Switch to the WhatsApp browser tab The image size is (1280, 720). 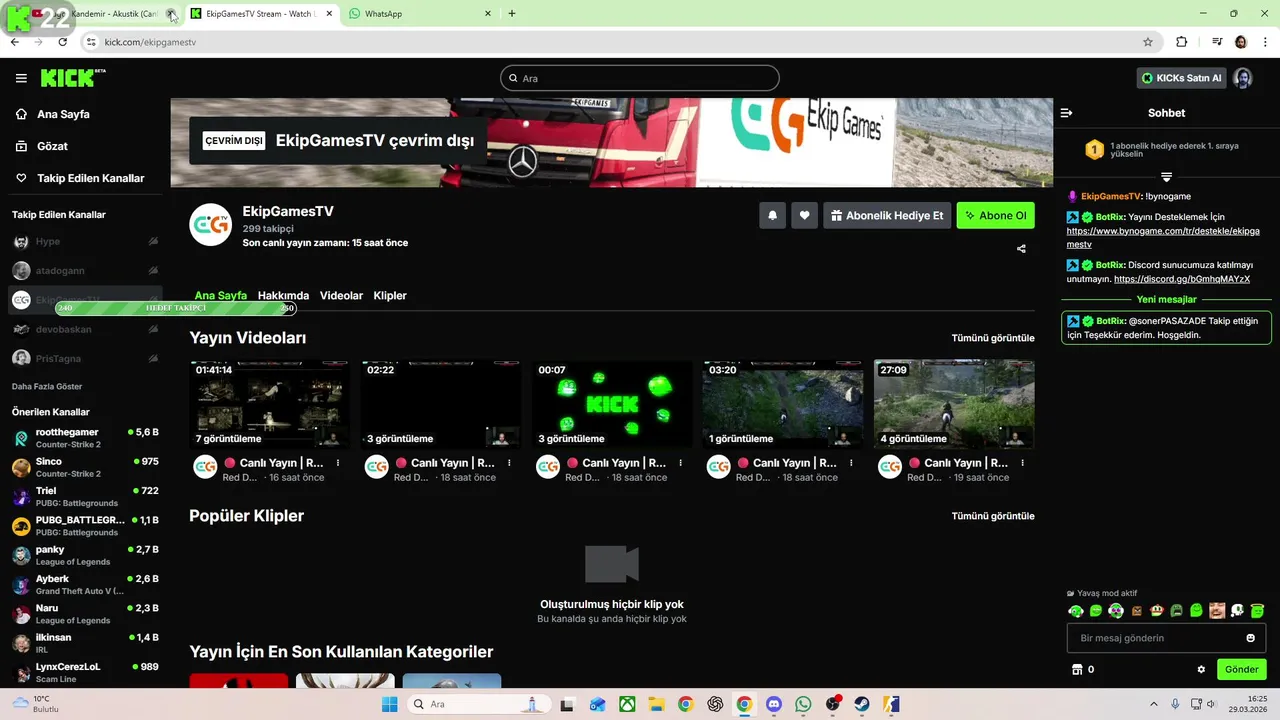coord(420,14)
